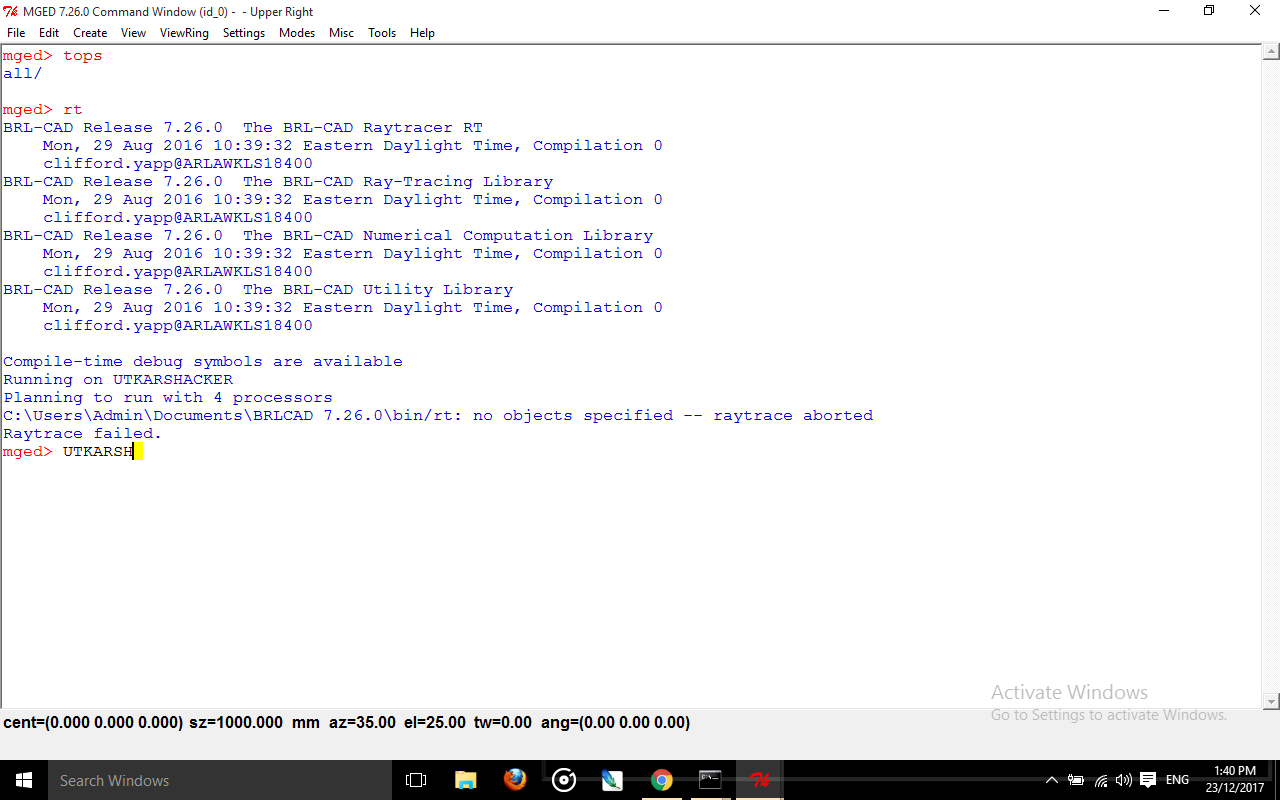
Task: Open the Action Center notifications icon
Action: point(1148,780)
